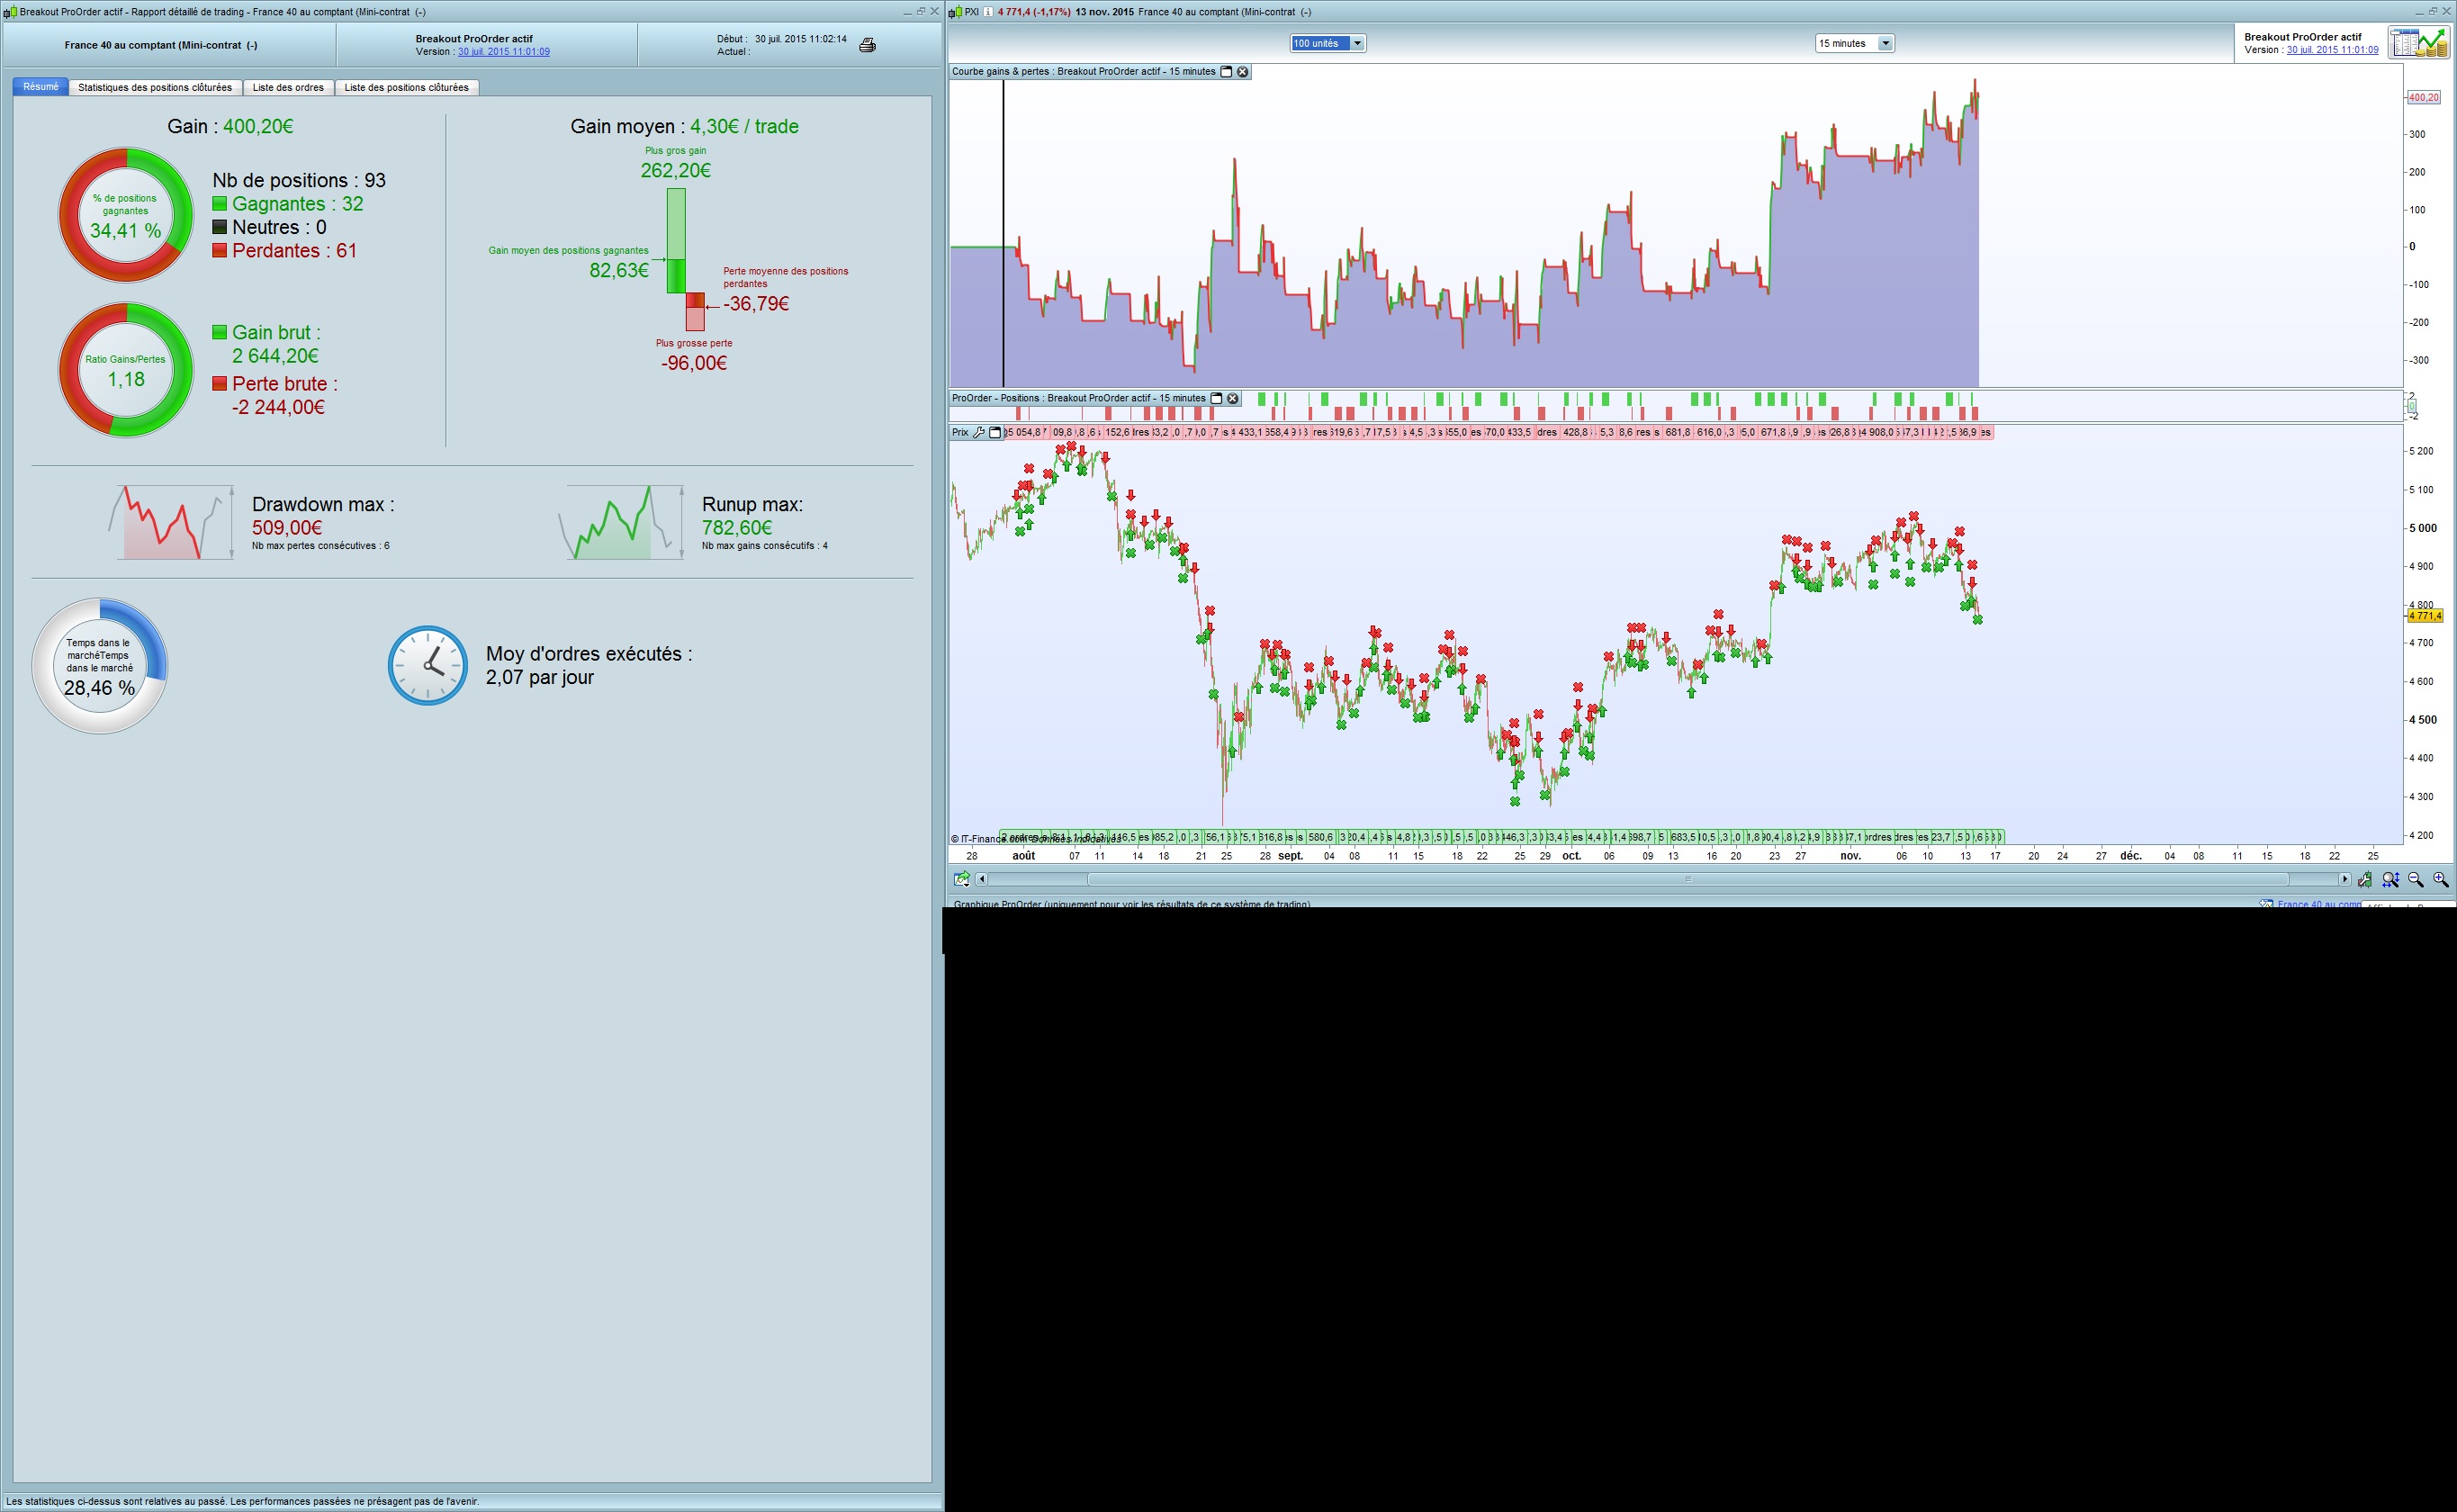This screenshot has width=2457, height=1512.
Task: Maximize the ProOrder Positions panel
Action: [x=1216, y=398]
